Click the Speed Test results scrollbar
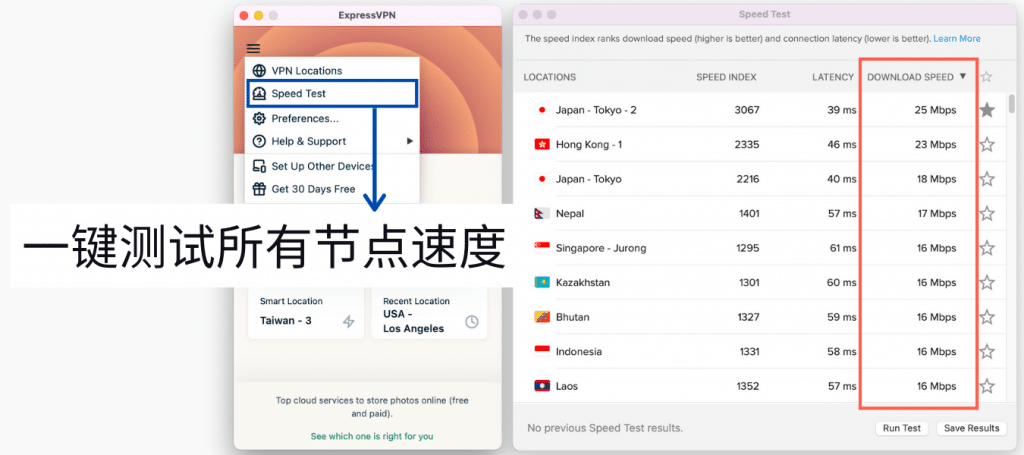The height and width of the screenshot is (455, 1024). tap(1012, 103)
